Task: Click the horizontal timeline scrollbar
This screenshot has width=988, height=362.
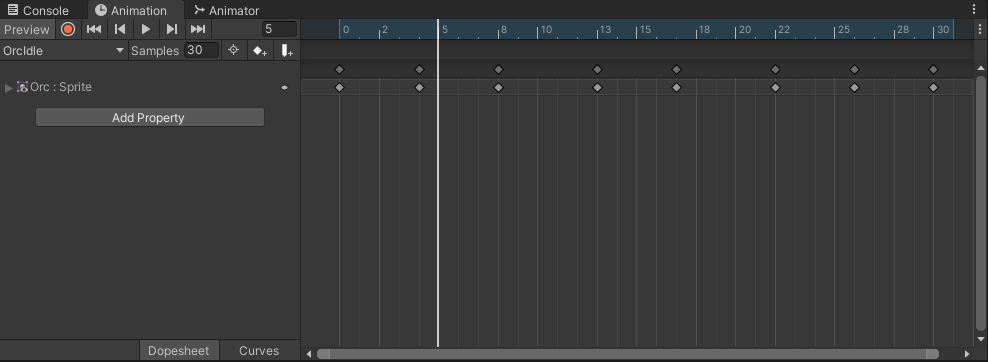Action: 628,354
